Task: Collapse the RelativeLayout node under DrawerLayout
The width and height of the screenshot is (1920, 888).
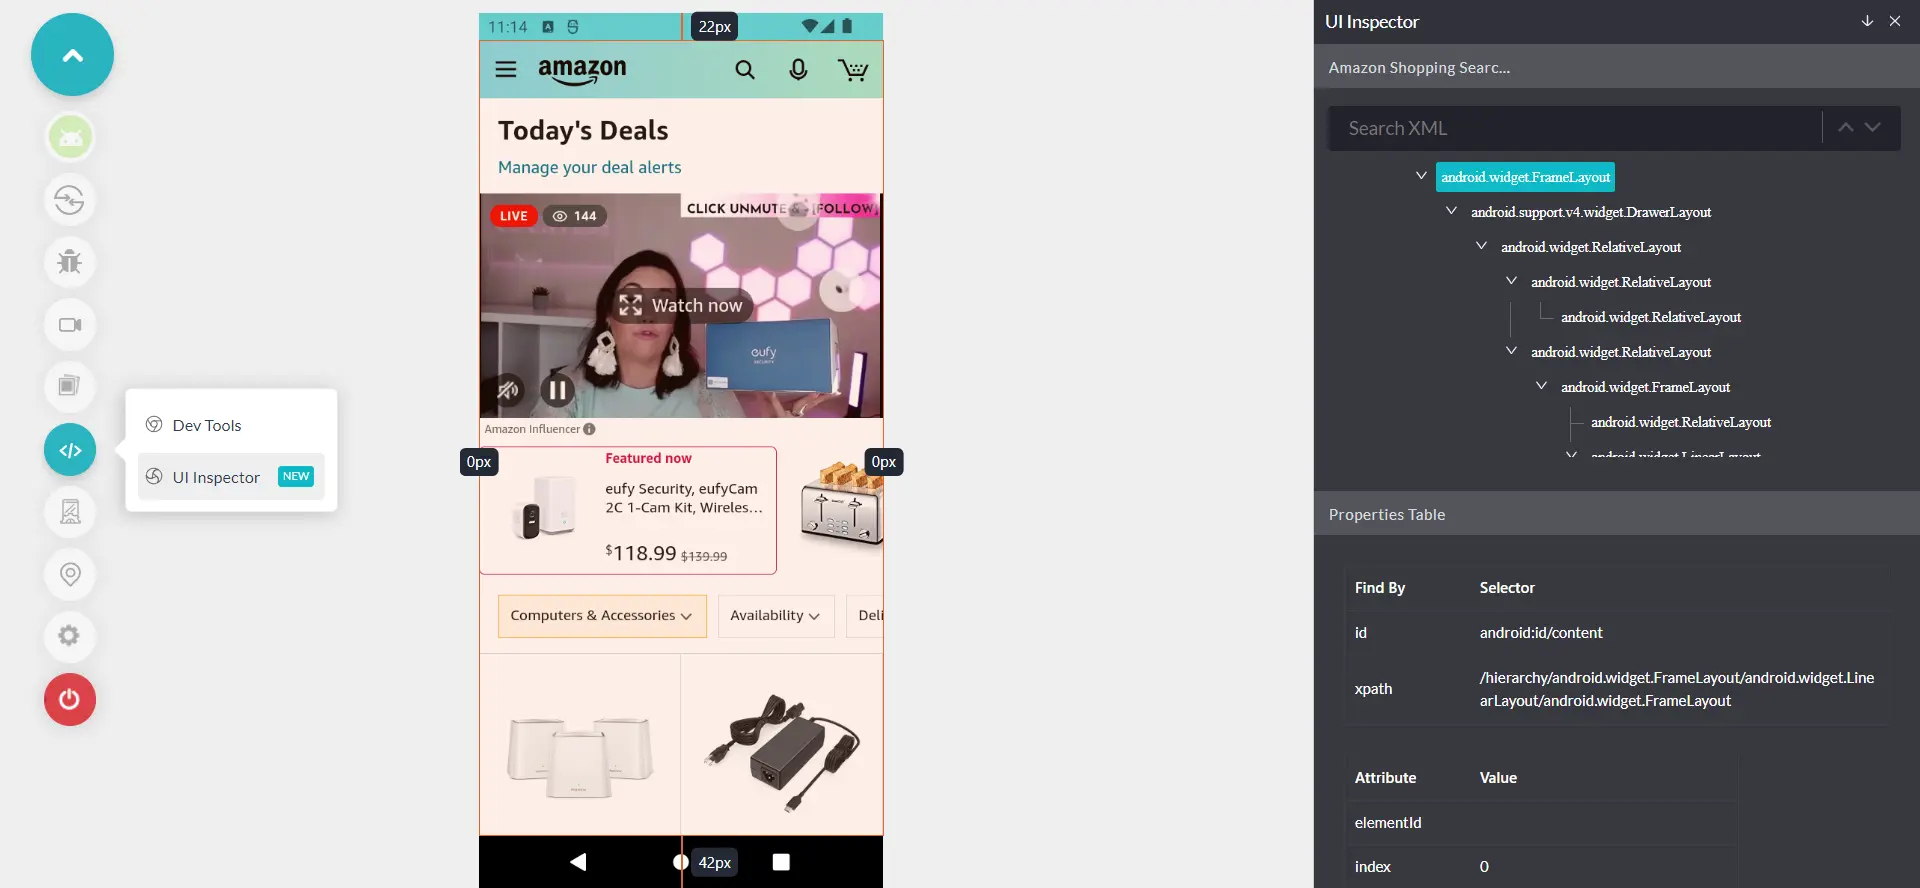Action: tap(1481, 246)
